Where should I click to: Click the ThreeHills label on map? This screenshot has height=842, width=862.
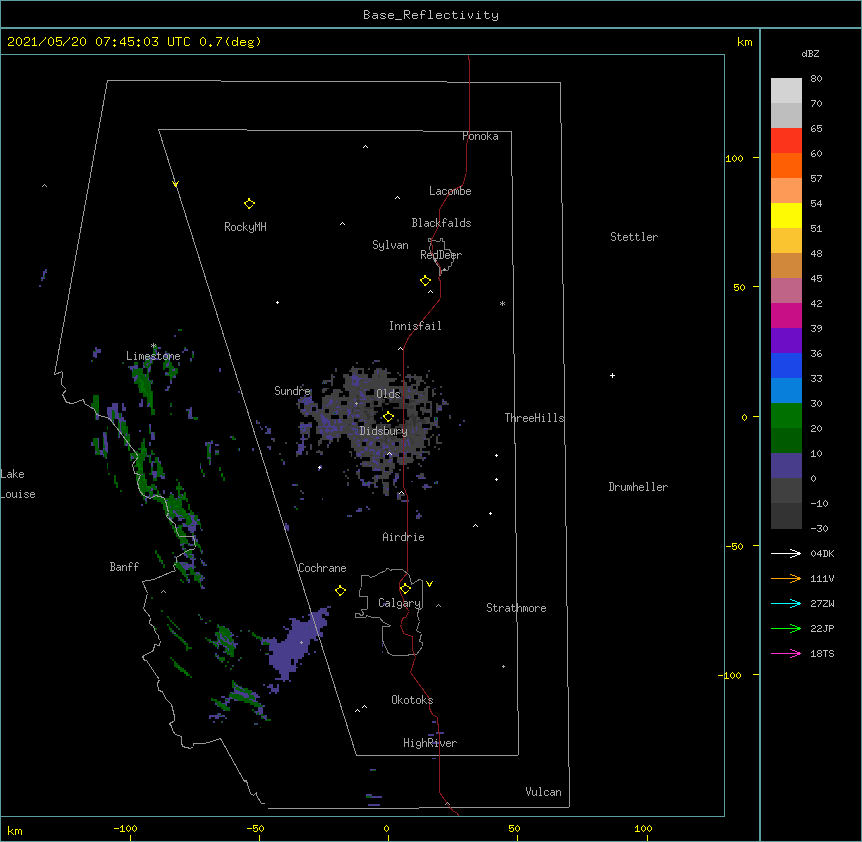tap(534, 418)
